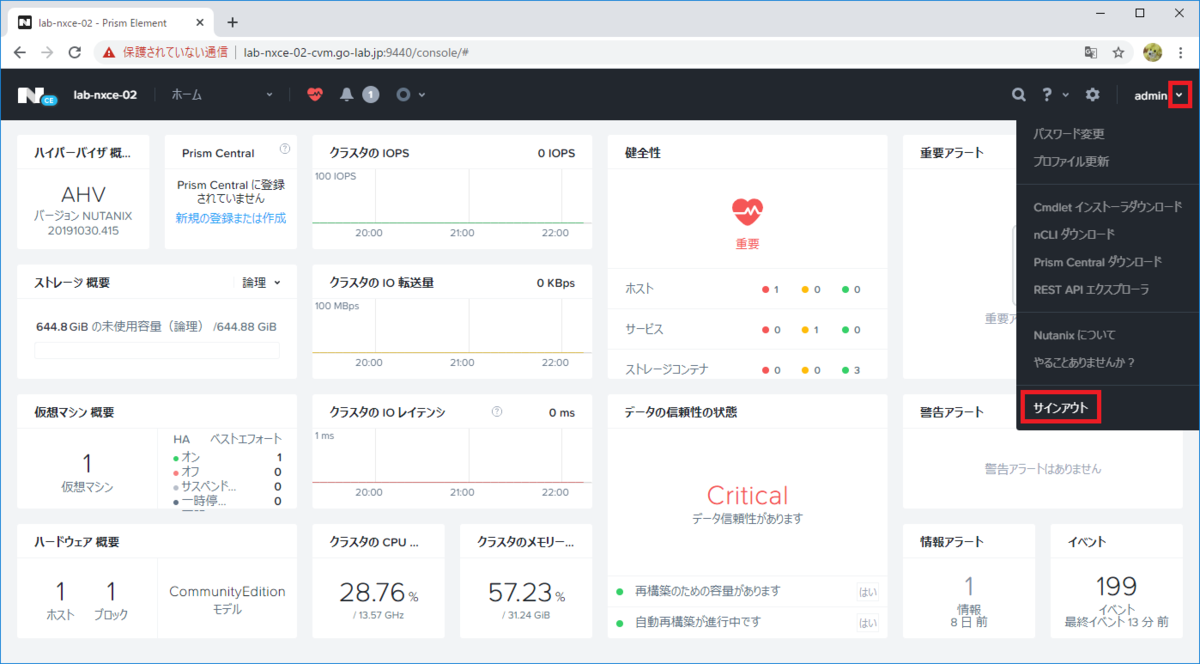
Task: Open the alerts bell icon
Action: 347,94
